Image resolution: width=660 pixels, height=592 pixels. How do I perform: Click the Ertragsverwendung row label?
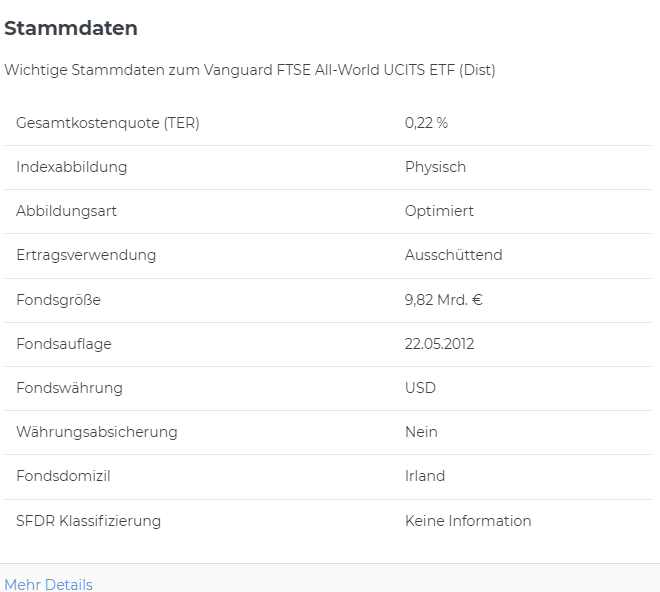[86, 255]
